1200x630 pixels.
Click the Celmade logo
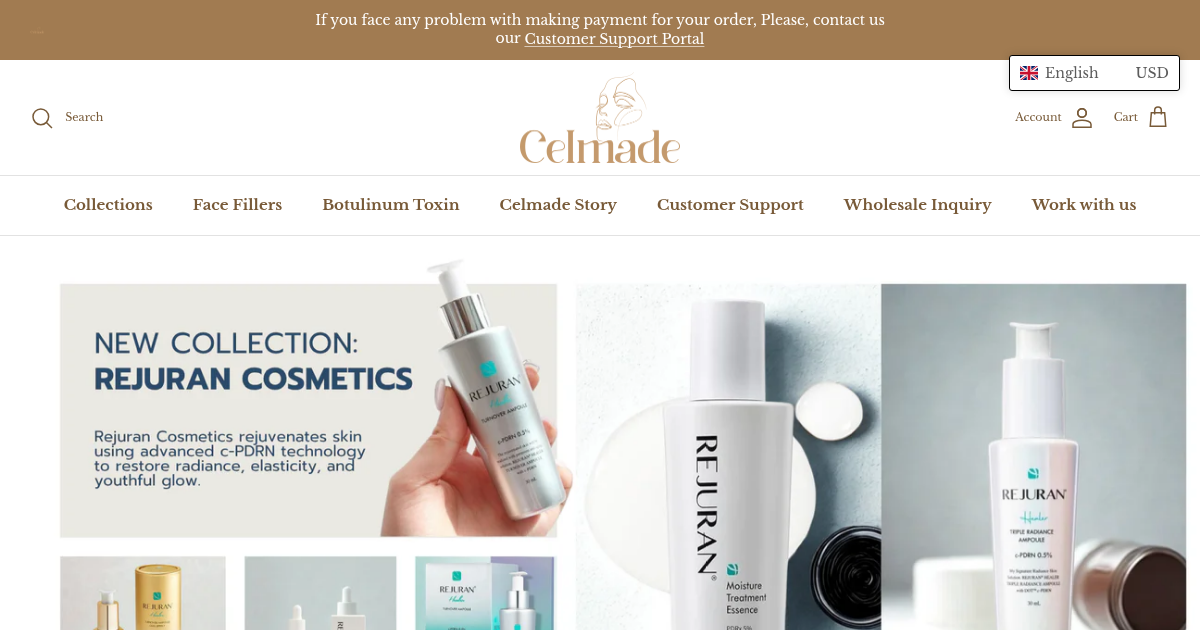600,121
